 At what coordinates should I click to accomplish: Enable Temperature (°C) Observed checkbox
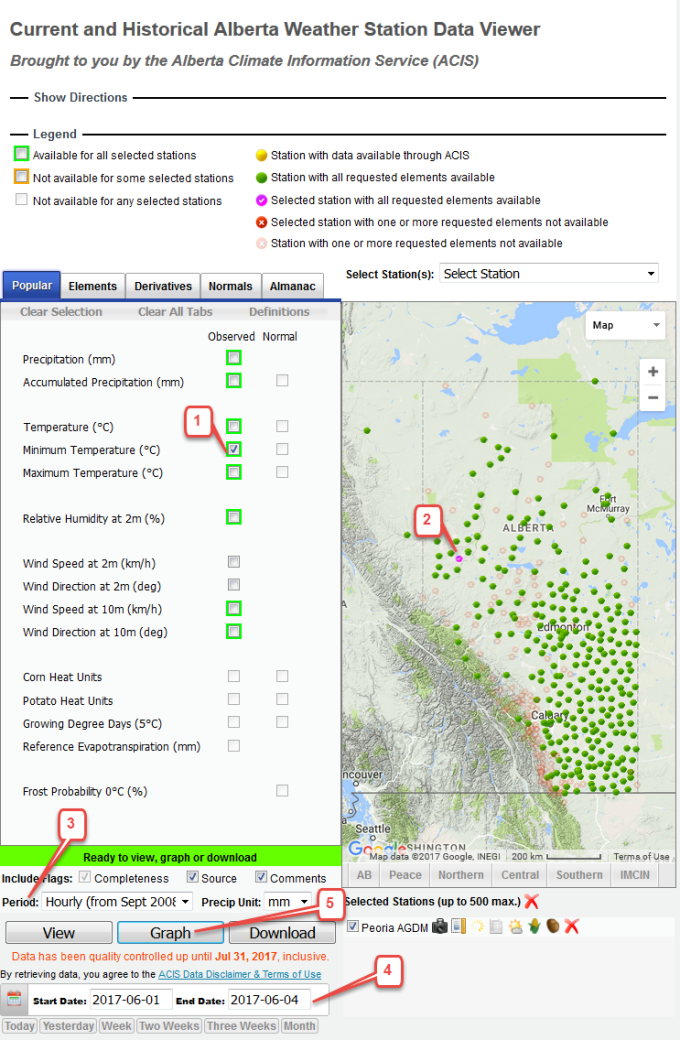pyautogui.click(x=234, y=426)
